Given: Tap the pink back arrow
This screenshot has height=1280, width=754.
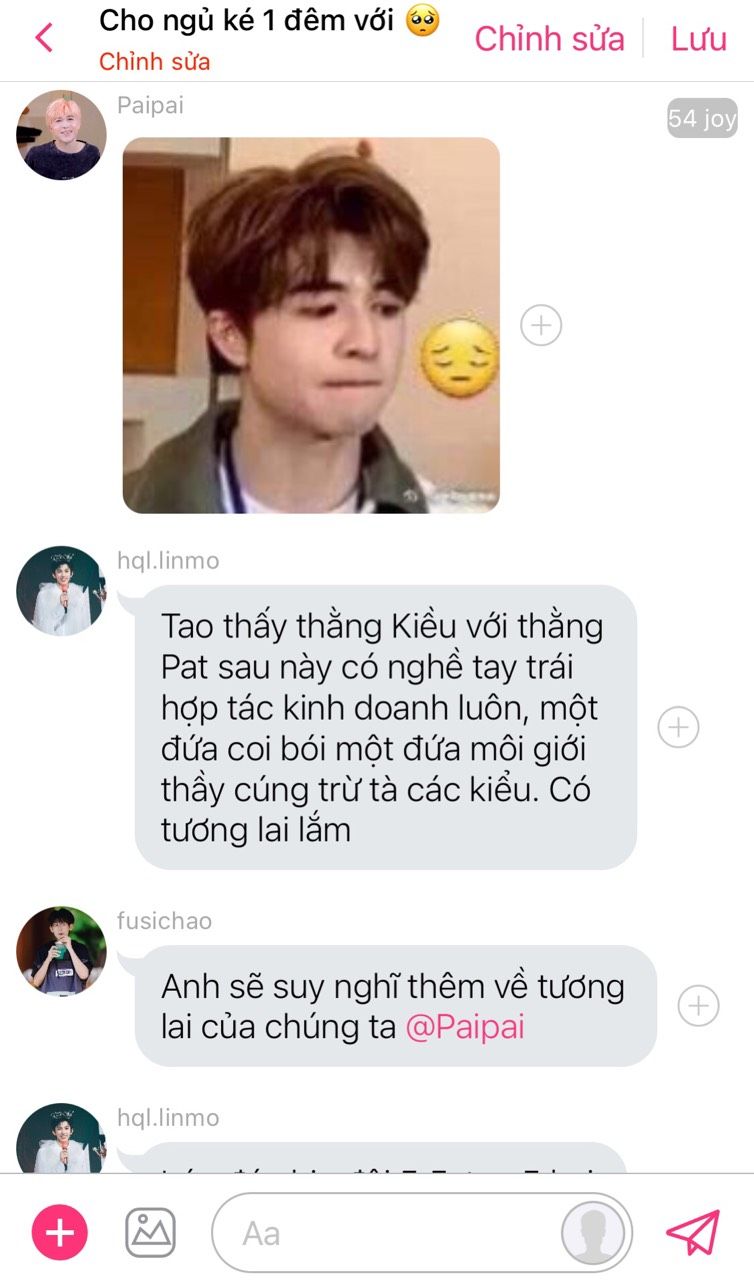Looking at the screenshot, I should click(43, 38).
